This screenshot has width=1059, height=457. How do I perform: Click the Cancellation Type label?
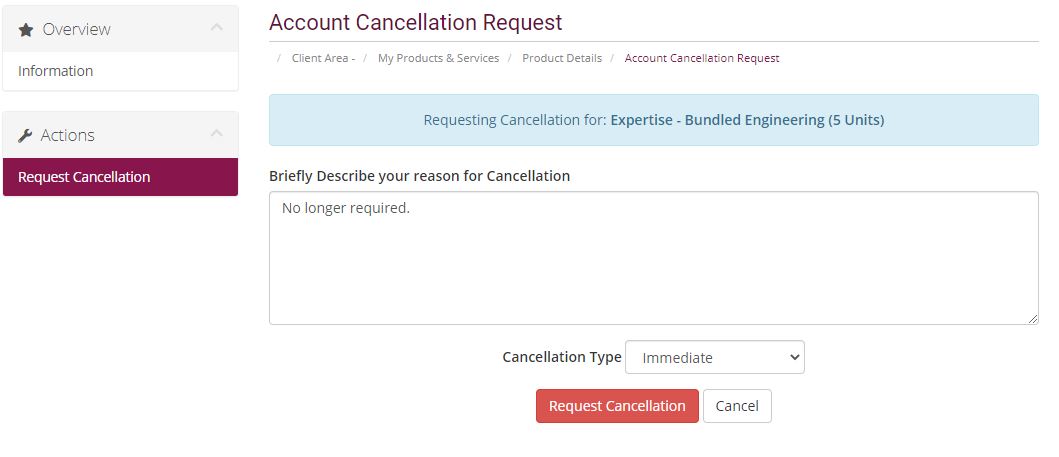562,357
